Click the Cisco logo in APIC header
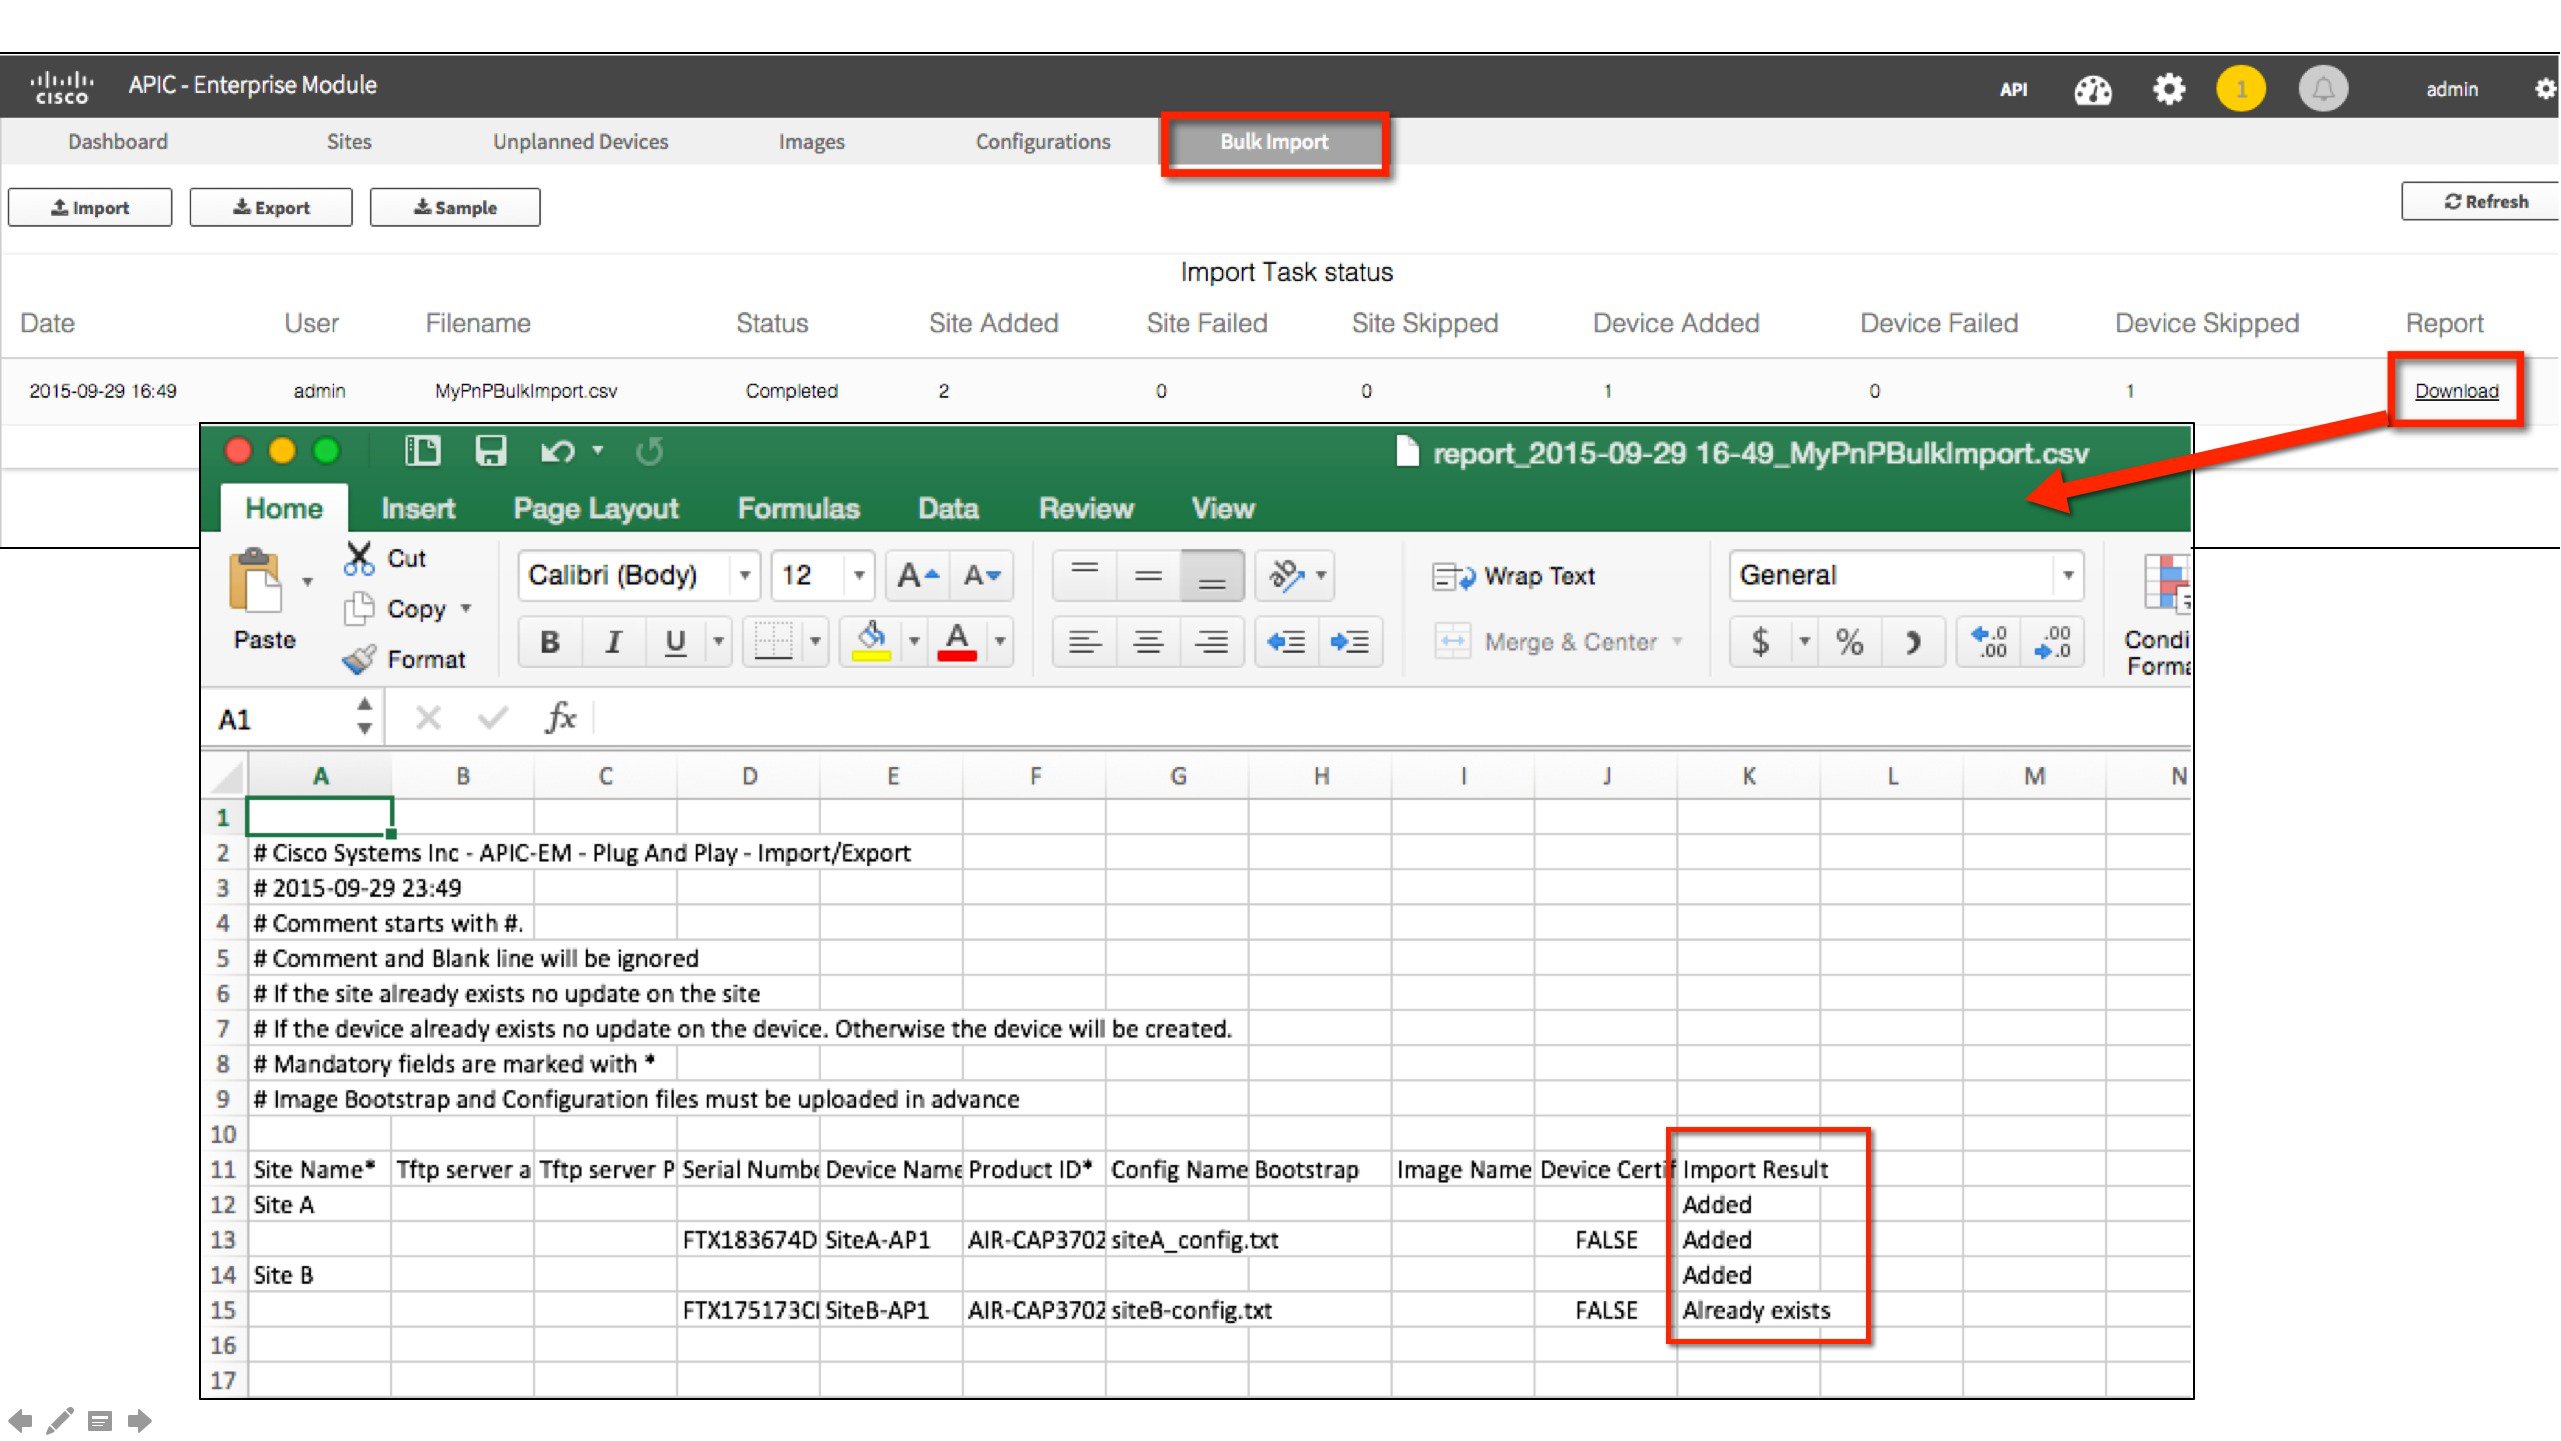 pos(62,88)
